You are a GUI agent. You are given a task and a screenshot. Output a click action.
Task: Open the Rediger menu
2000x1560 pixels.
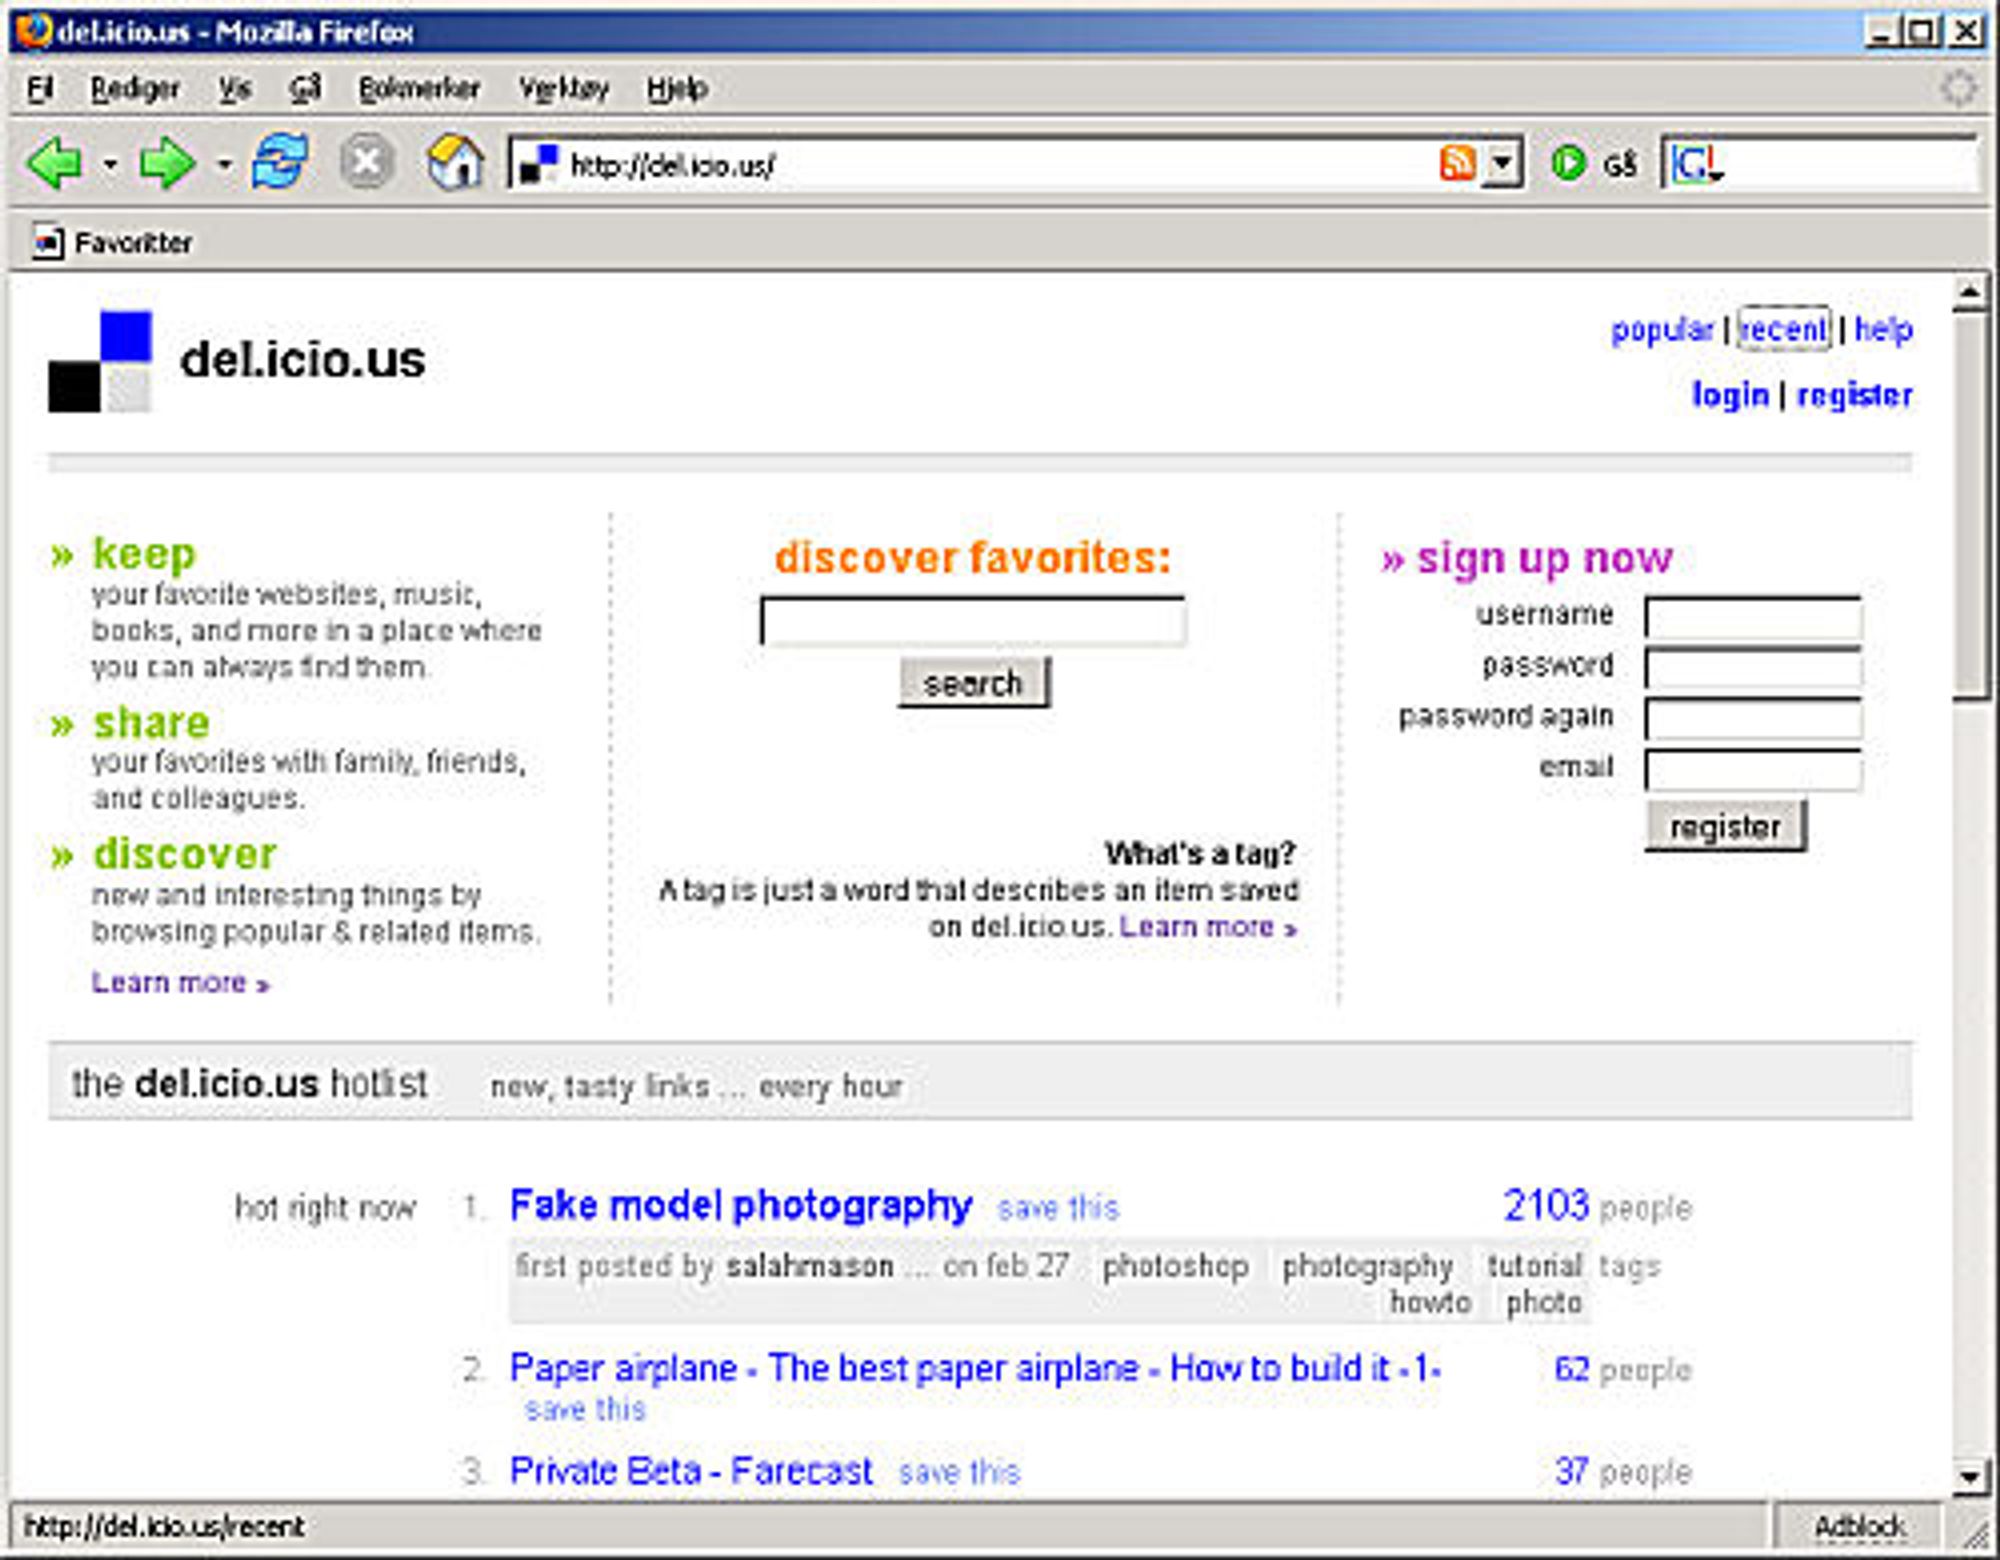135,89
